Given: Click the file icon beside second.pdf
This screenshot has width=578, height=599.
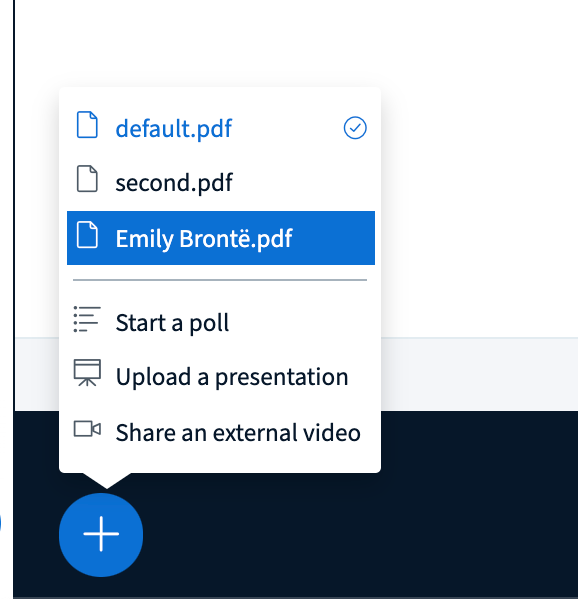Looking at the screenshot, I should (87, 179).
